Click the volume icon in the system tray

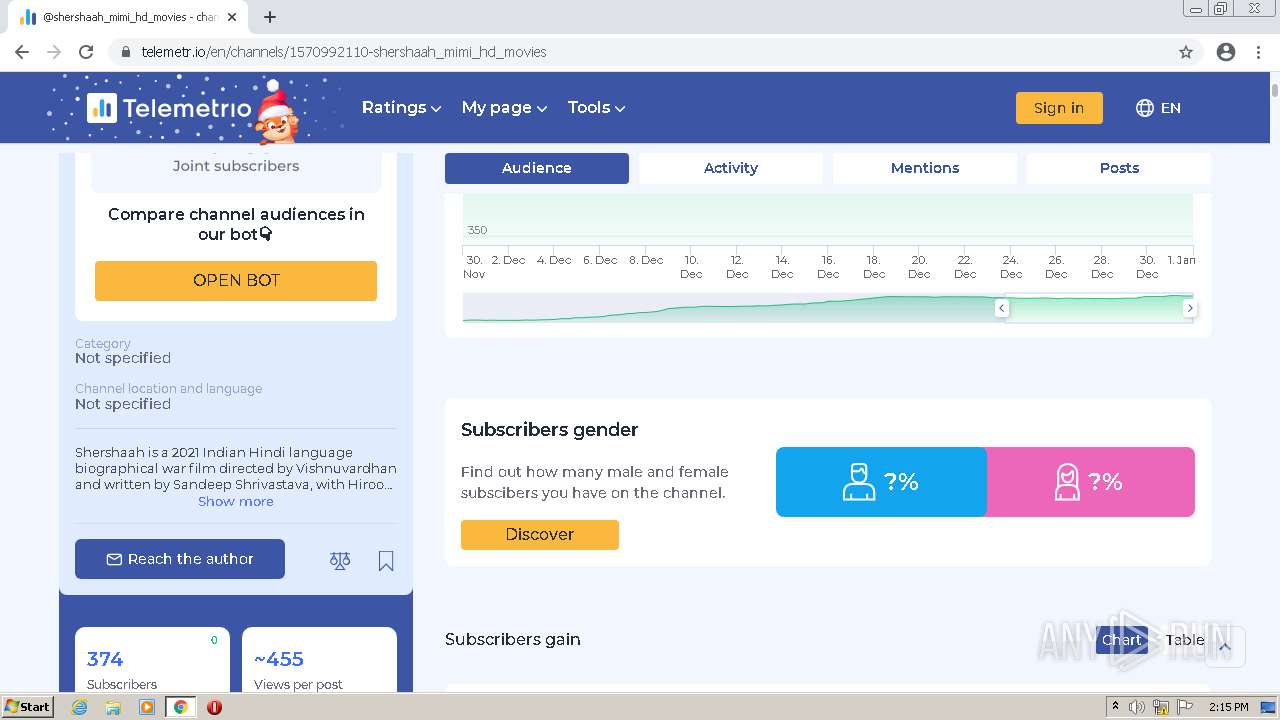[x=1137, y=707]
